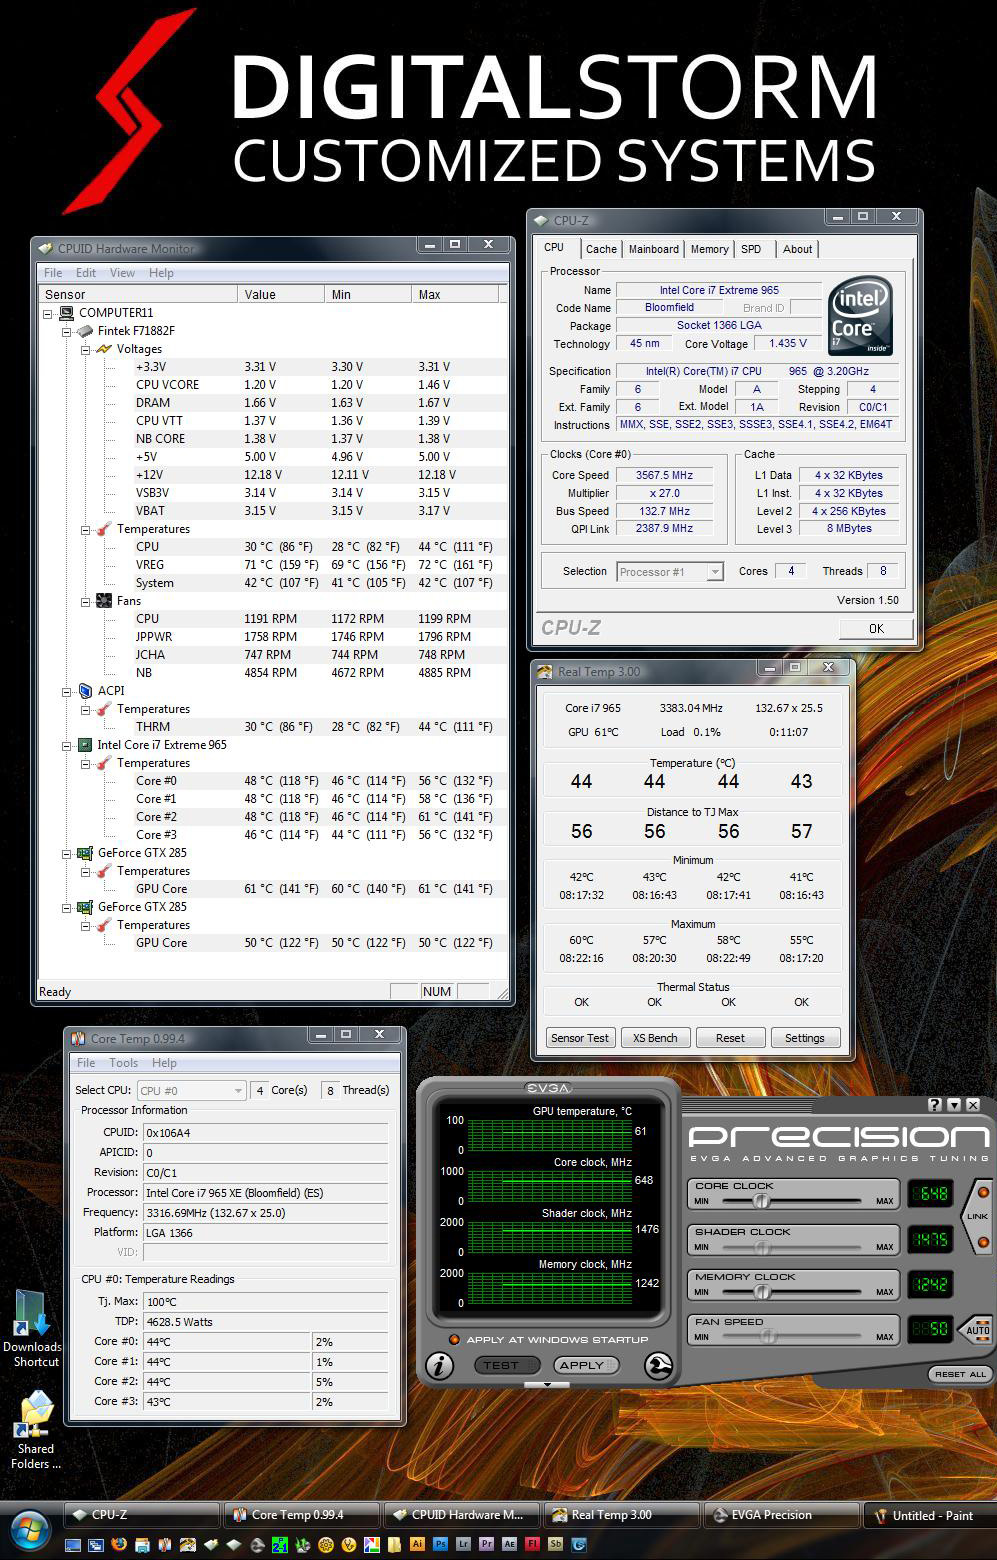This screenshot has width=997, height=1560.
Task: Click Sensor Test in Real Temp
Action: (x=580, y=1038)
